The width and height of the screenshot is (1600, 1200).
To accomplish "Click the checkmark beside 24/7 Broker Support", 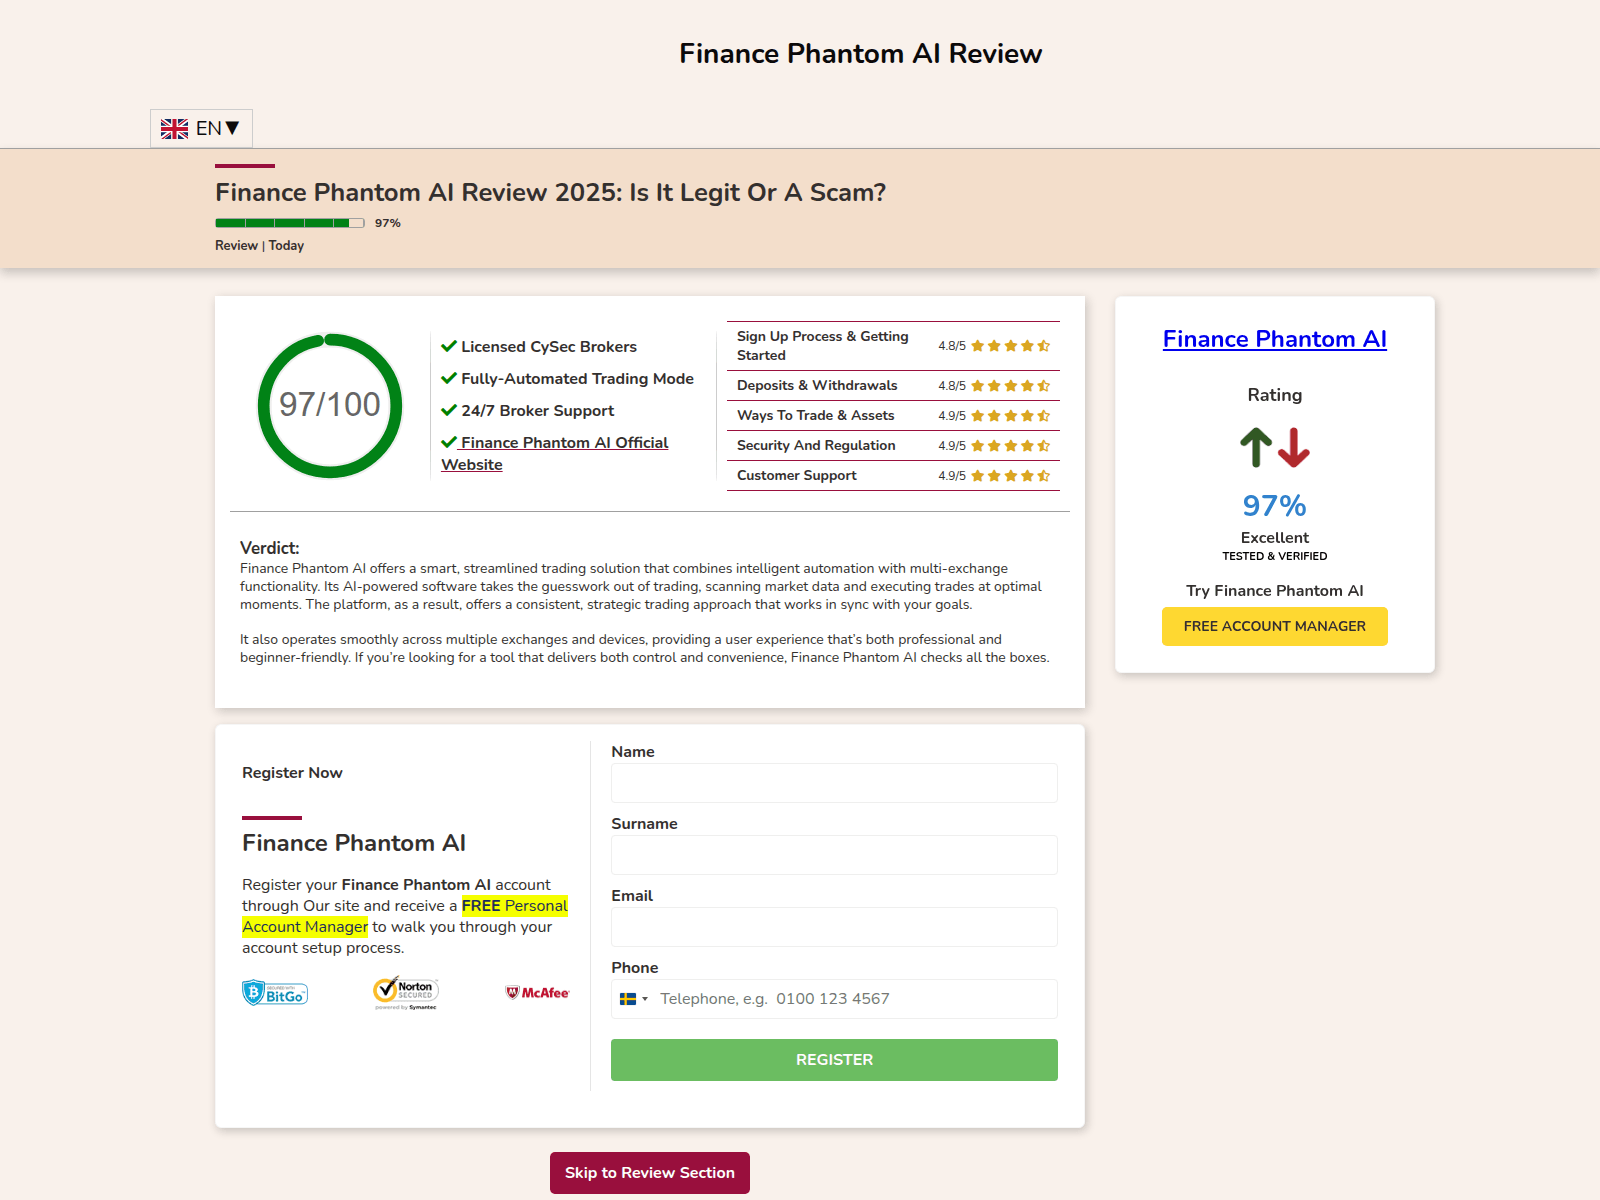I will (449, 410).
